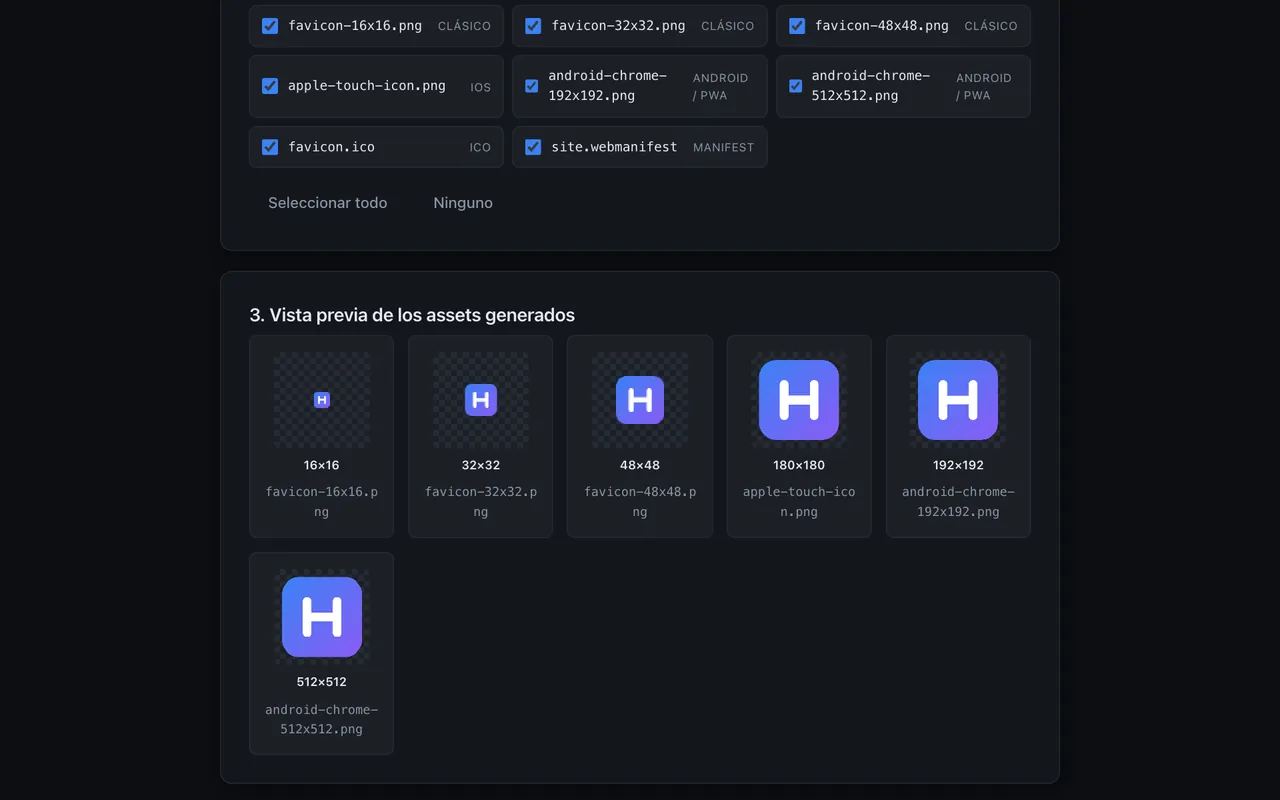Click CLÁSICO tag beside favicon-48x48.png
This screenshot has width=1280, height=800.
(x=991, y=26)
